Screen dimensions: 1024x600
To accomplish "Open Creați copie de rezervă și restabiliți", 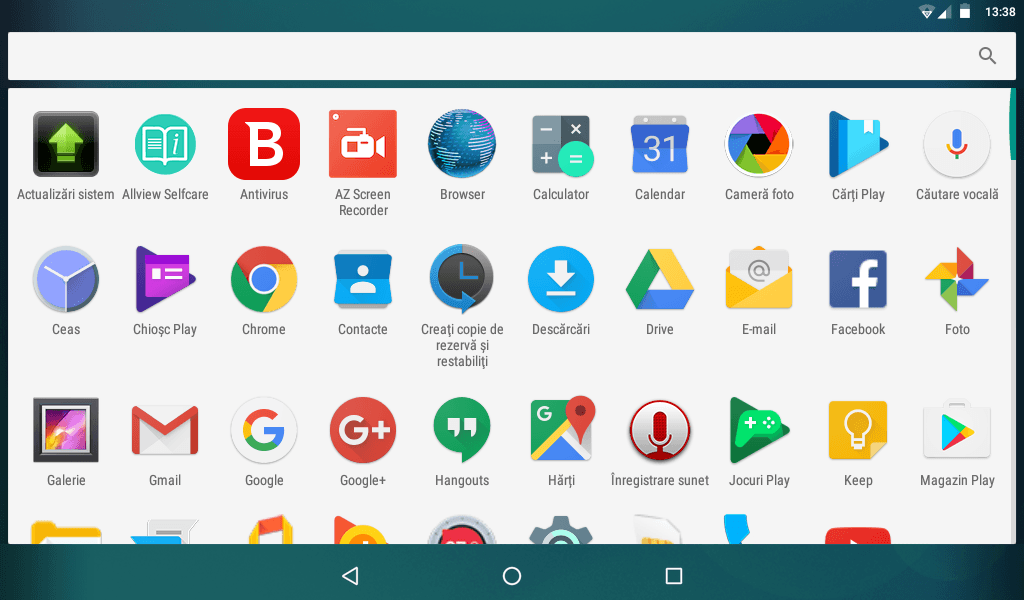I will [462, 280].
